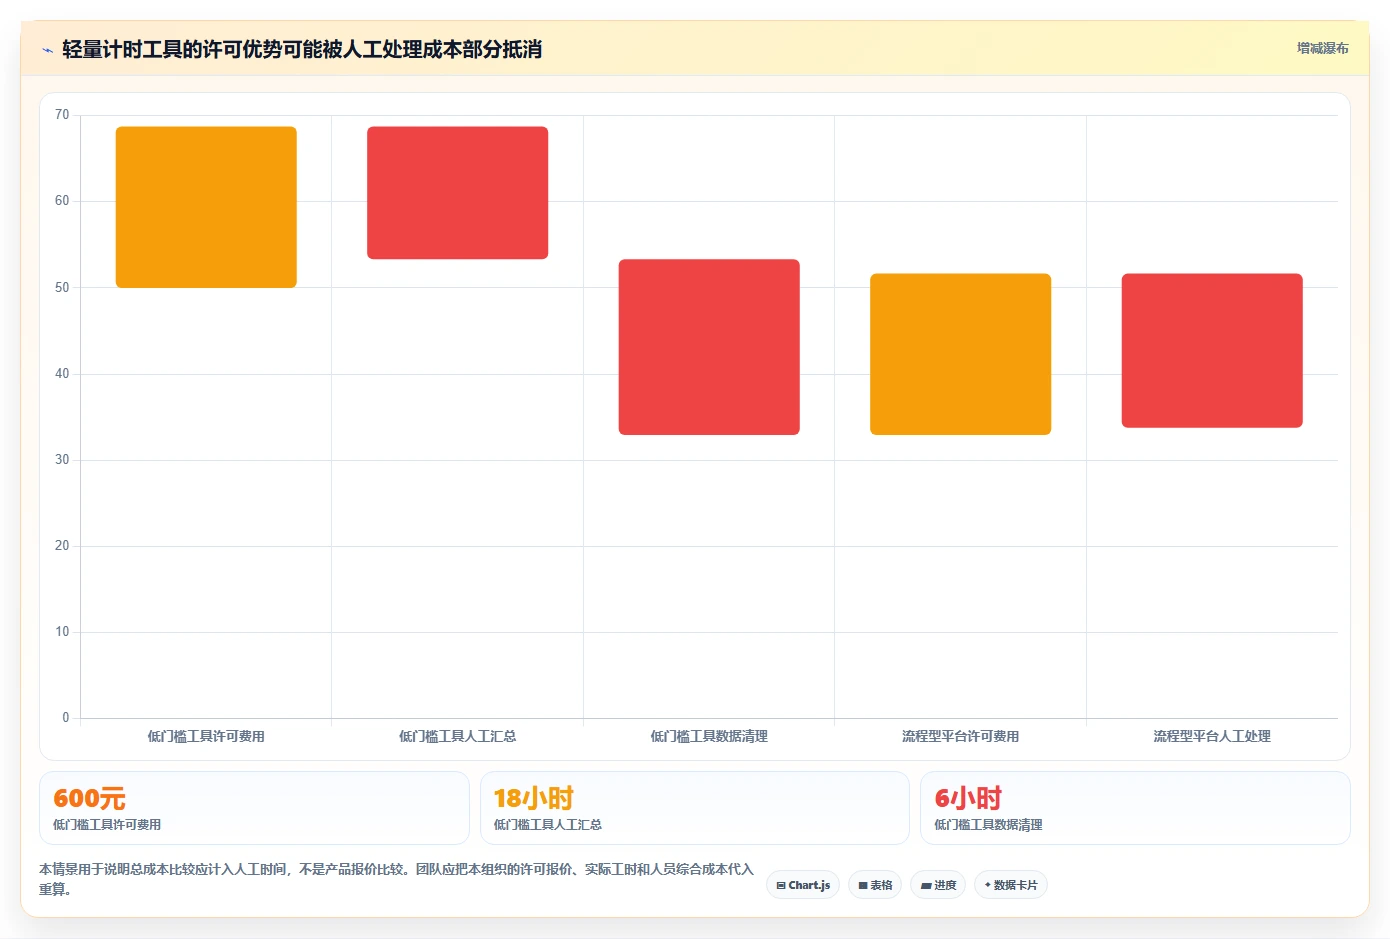The image size is (1390, 939).
Task: Click the pulse icon beside the title
Action: coord(47,50)
